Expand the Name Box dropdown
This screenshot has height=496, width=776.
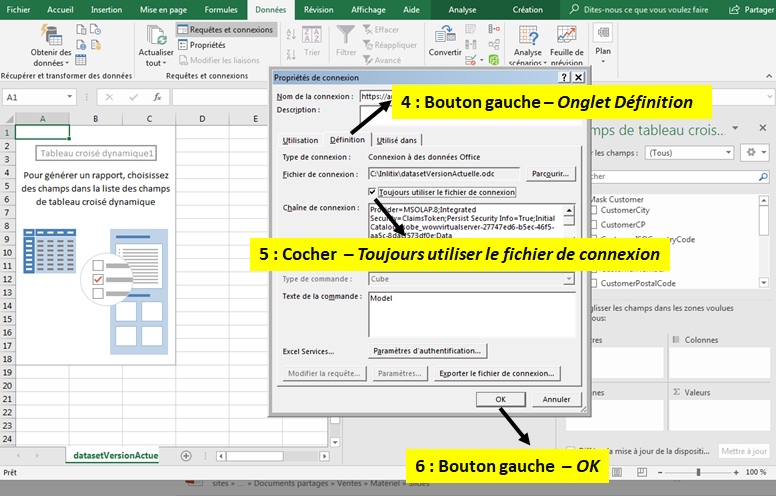tap(70, 97)
